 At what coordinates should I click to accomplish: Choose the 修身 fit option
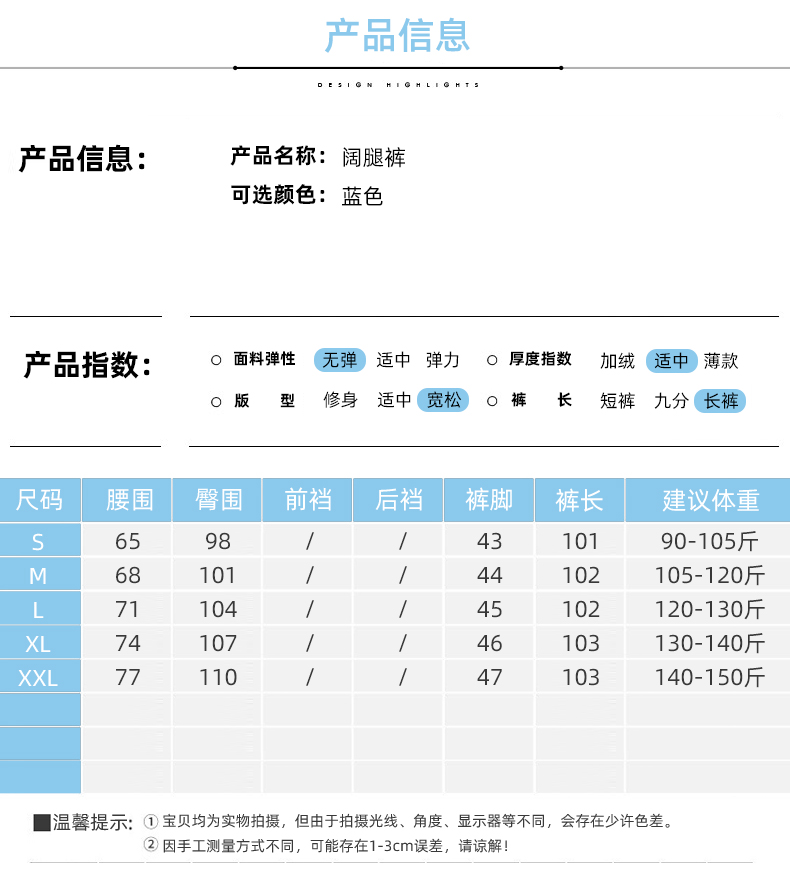(341, 400)
